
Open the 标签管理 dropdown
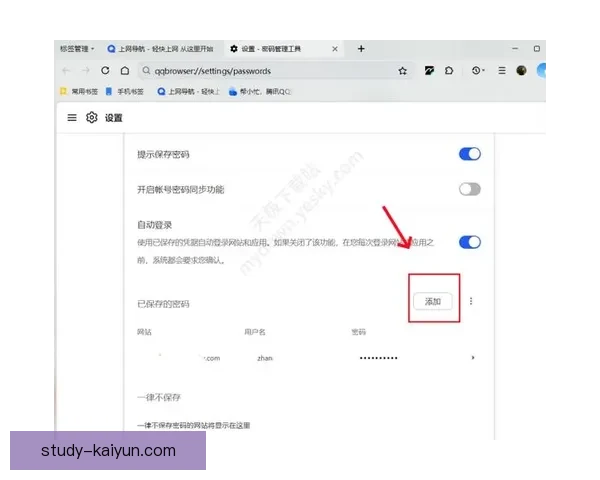(77, 49)
